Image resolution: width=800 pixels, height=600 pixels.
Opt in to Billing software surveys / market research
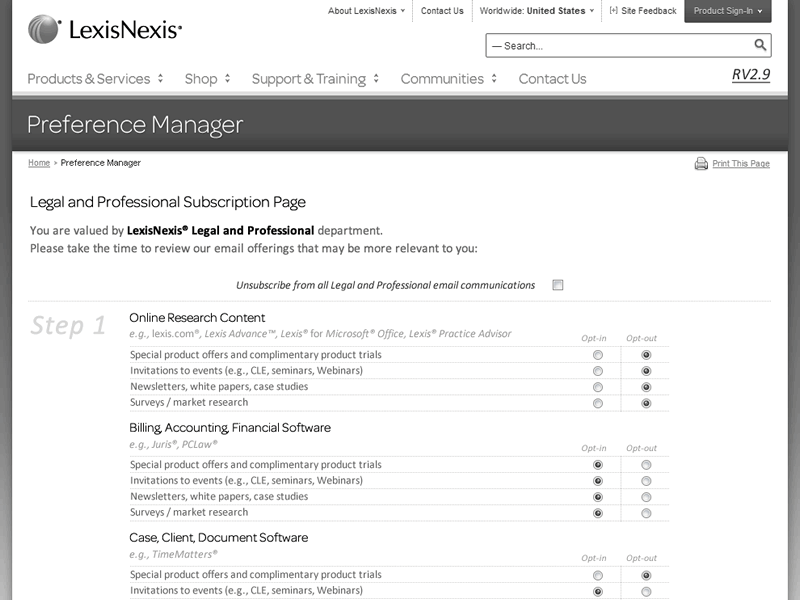(x=597, y=513)
